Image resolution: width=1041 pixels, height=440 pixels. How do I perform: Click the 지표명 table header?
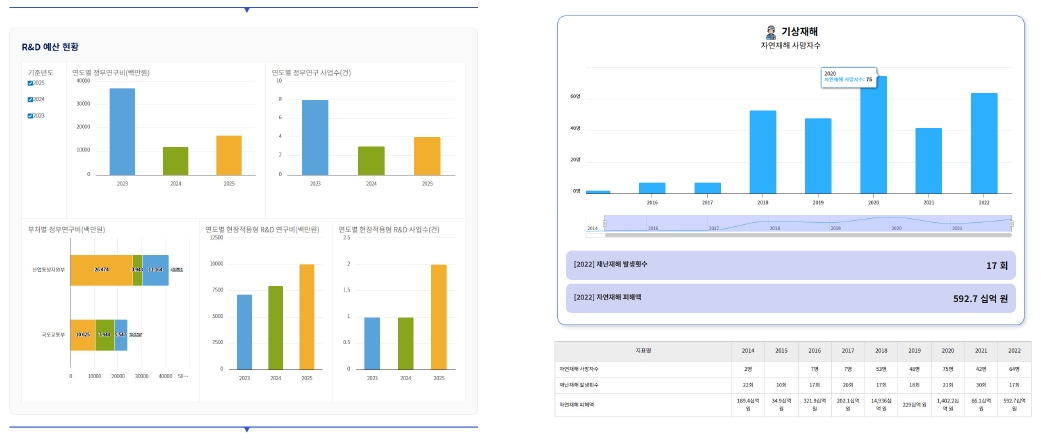[x=643, y=351]
